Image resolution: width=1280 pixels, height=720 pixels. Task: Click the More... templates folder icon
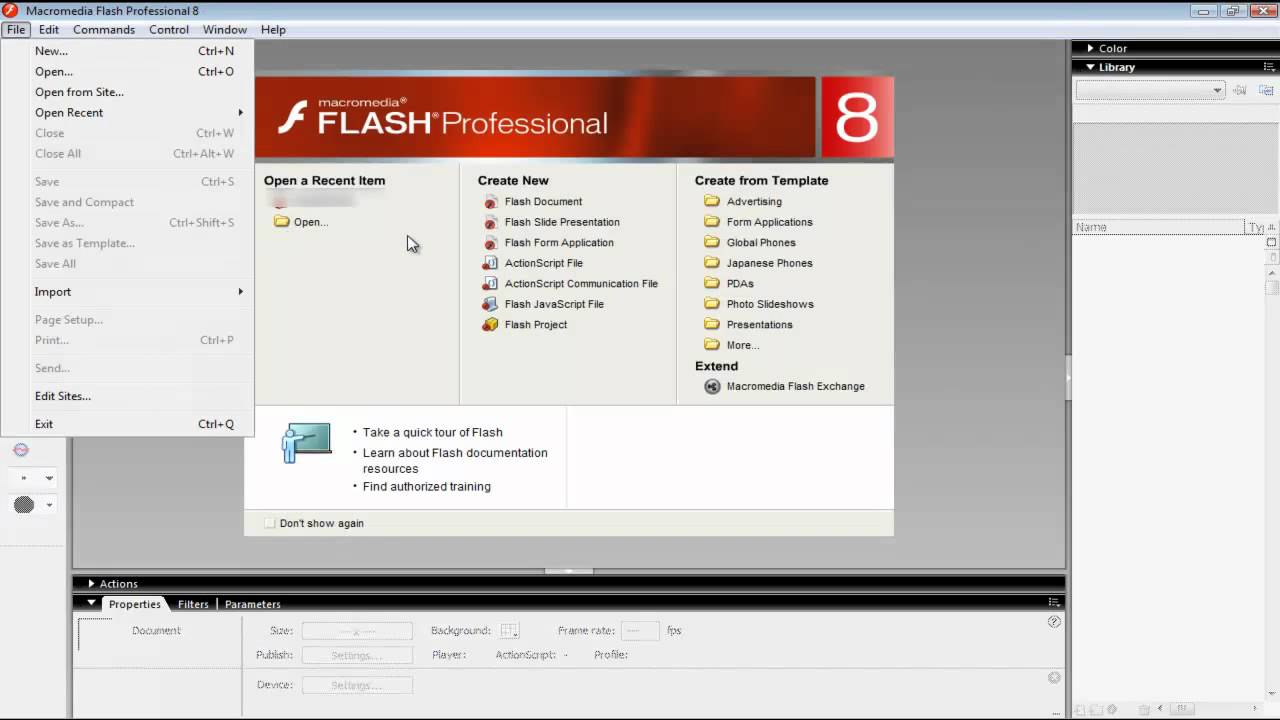click(712, 345)
